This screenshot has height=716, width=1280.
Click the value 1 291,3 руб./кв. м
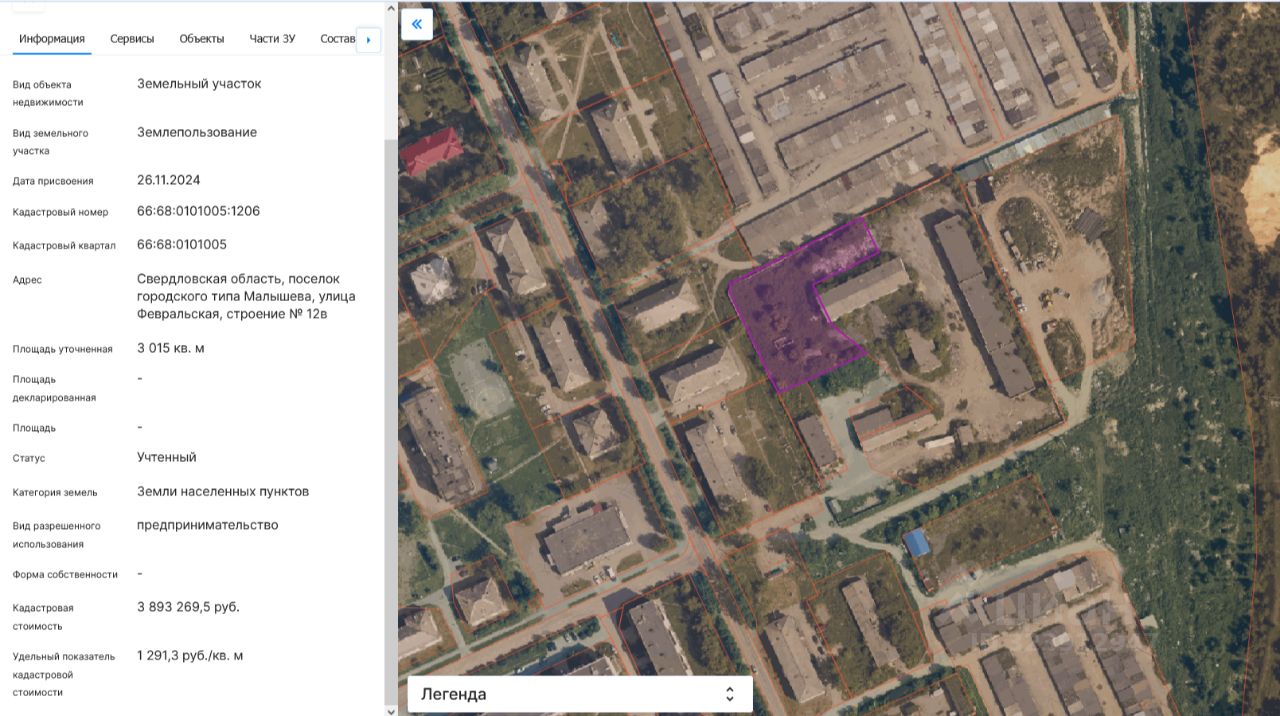pyautogui.click(x=190, y=656)
